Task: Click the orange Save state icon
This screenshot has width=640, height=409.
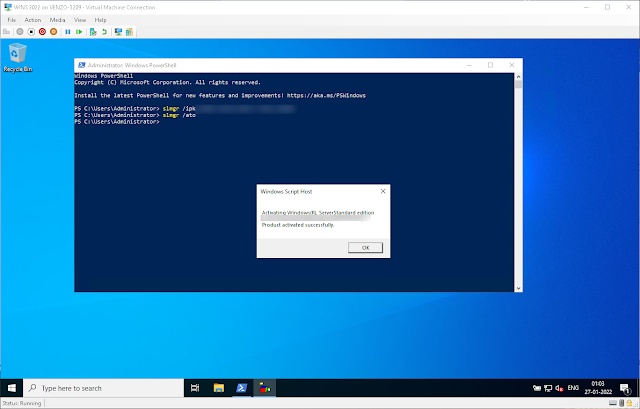Action: click(53, 32)
